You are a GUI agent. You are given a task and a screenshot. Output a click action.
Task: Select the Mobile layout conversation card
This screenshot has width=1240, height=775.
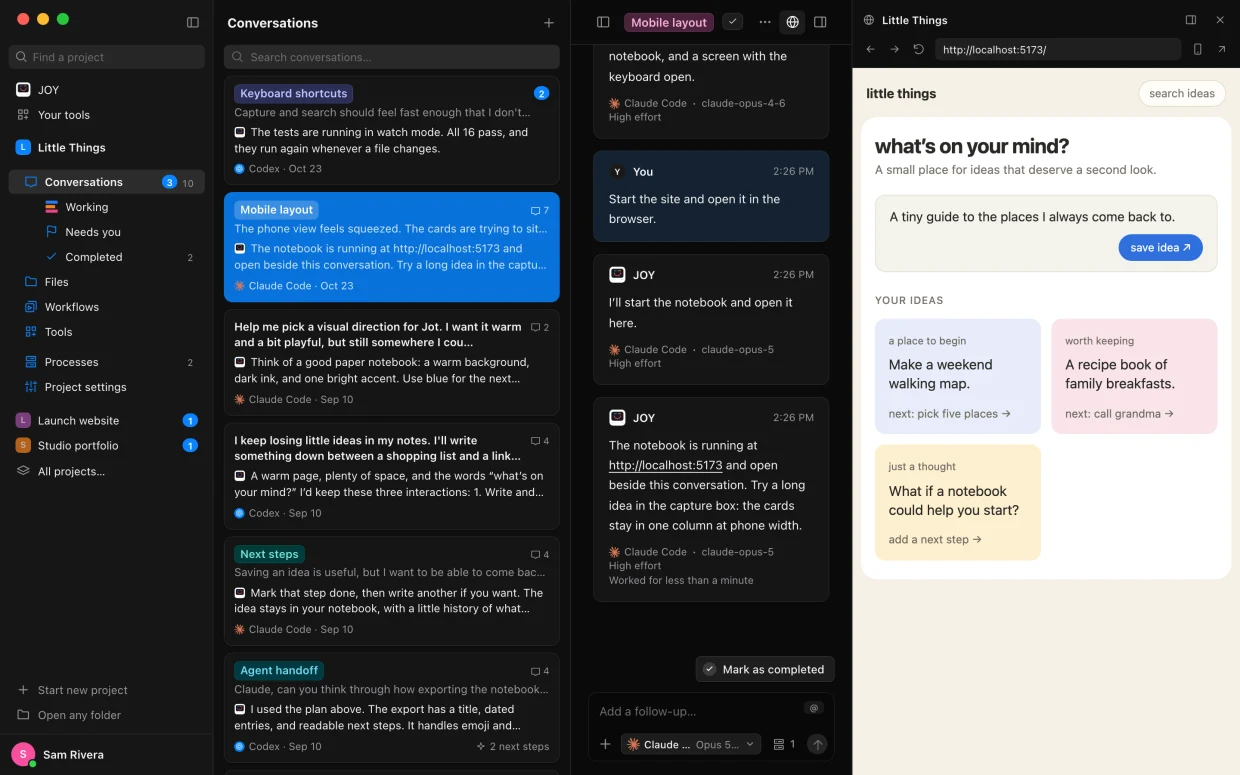coord(392,247)
